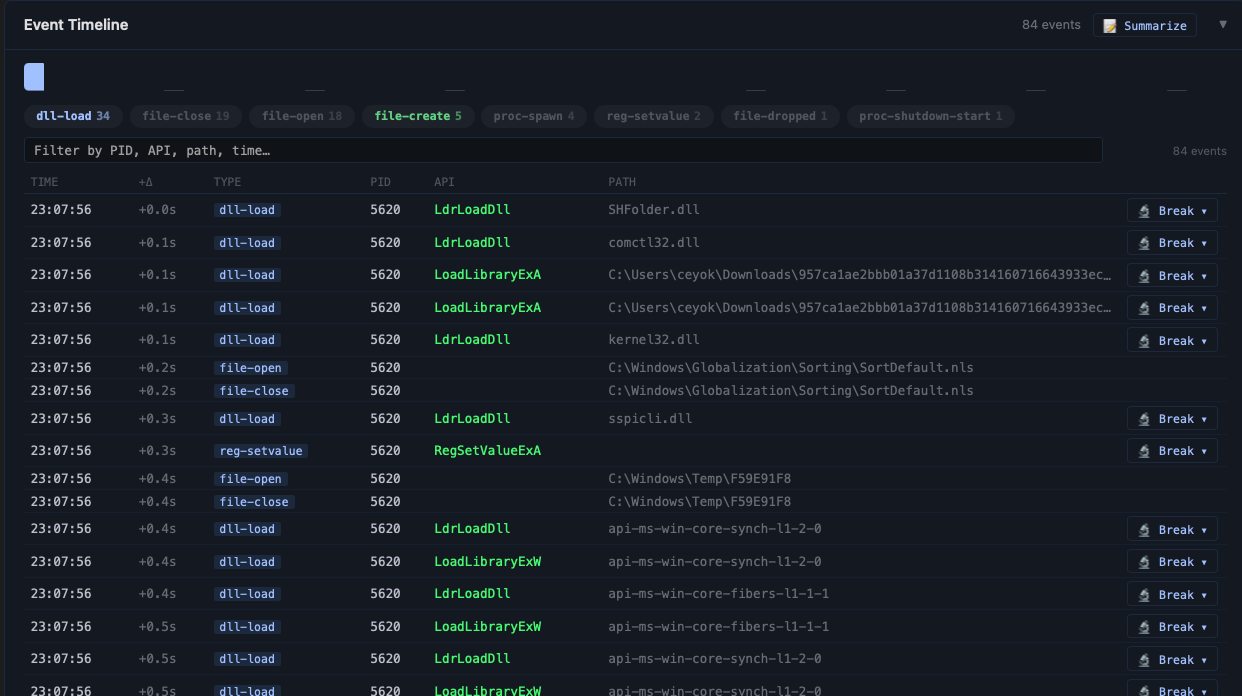1242x696 pixels.
Task: Click the PATH column header
Action: pyautogui.click(x=622, y=182)
